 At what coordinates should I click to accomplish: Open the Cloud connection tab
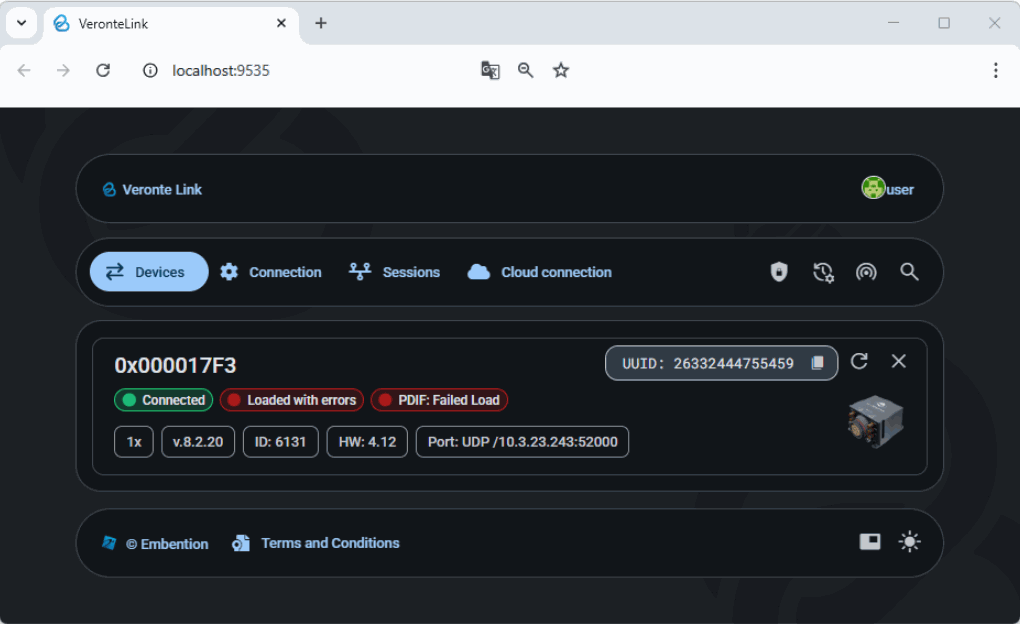click(540, 272)
